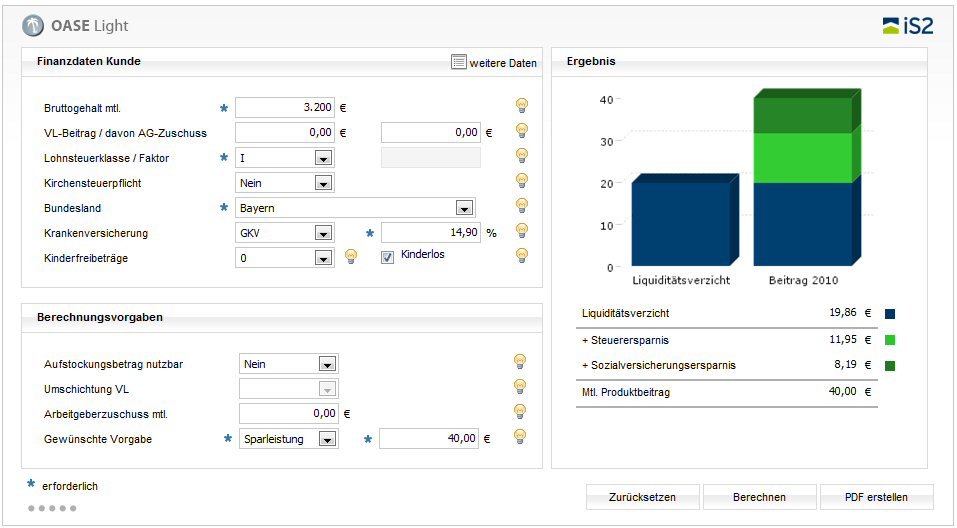Click the Berechnen button
The height and width of the screenshot is (528, 957).
[x=759, y=497]
